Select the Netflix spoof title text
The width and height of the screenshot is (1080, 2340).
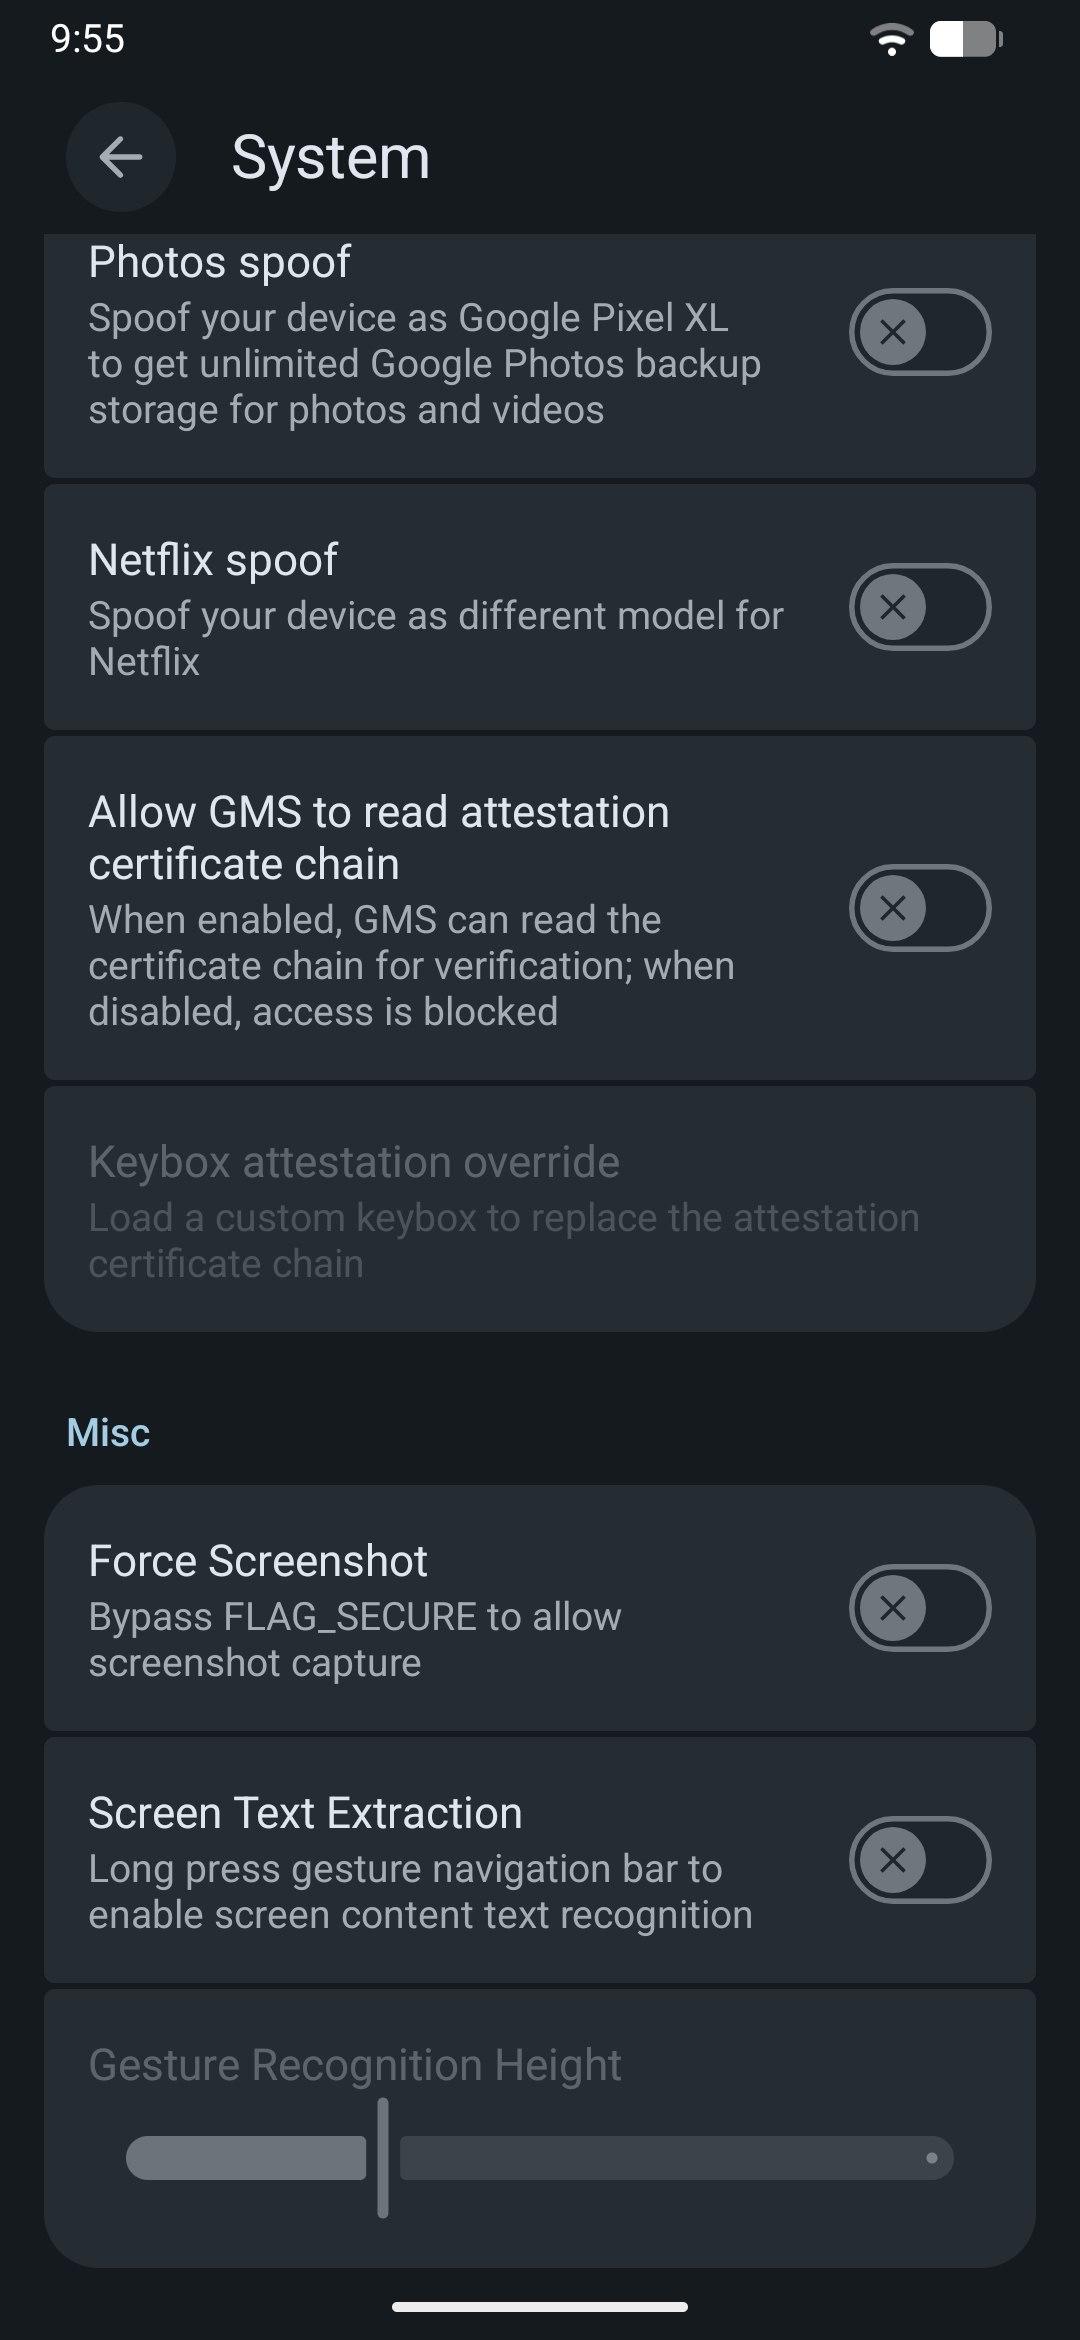click(213, 560)
